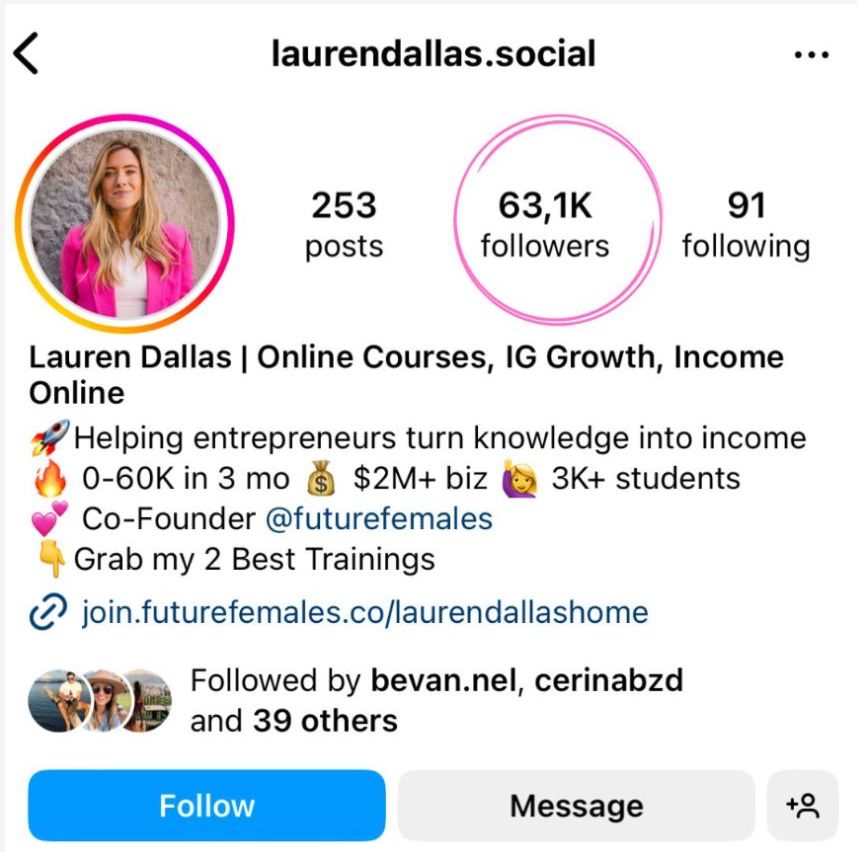This screenshot has width=857, height=852.
Task: Tap follower cerinabzd username
Action: 609,680
